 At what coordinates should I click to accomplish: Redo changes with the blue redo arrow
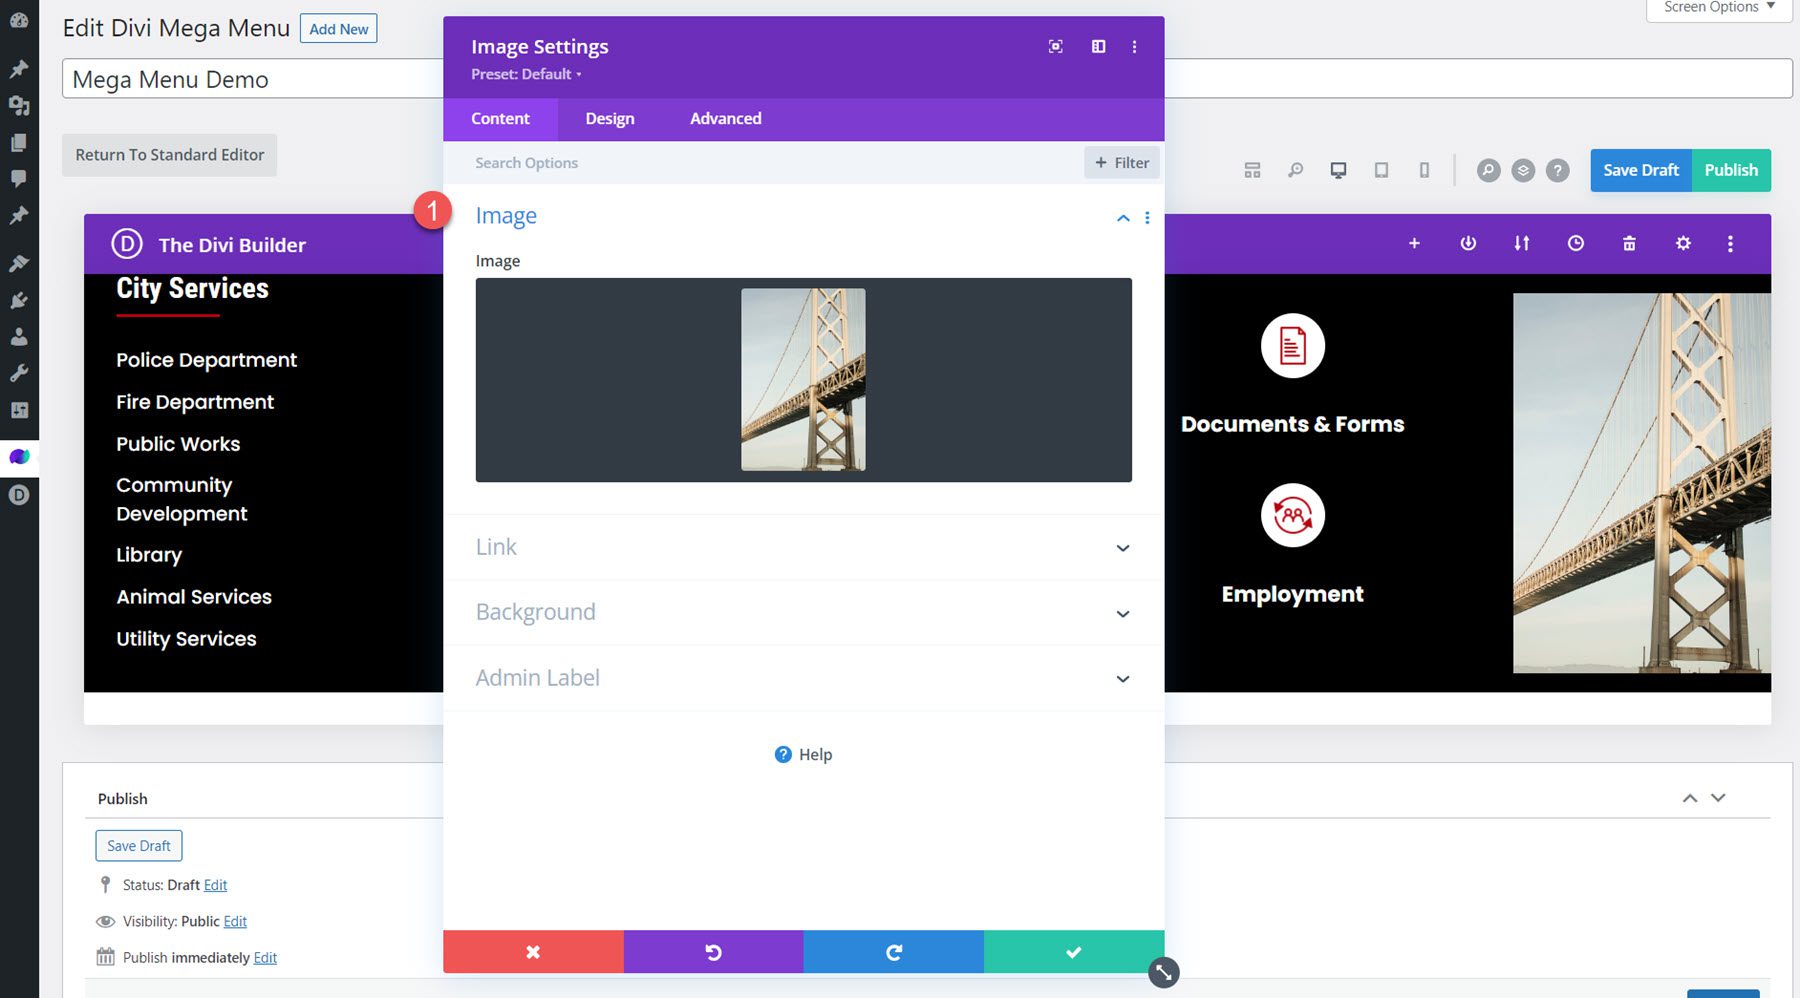click(893, 951)
